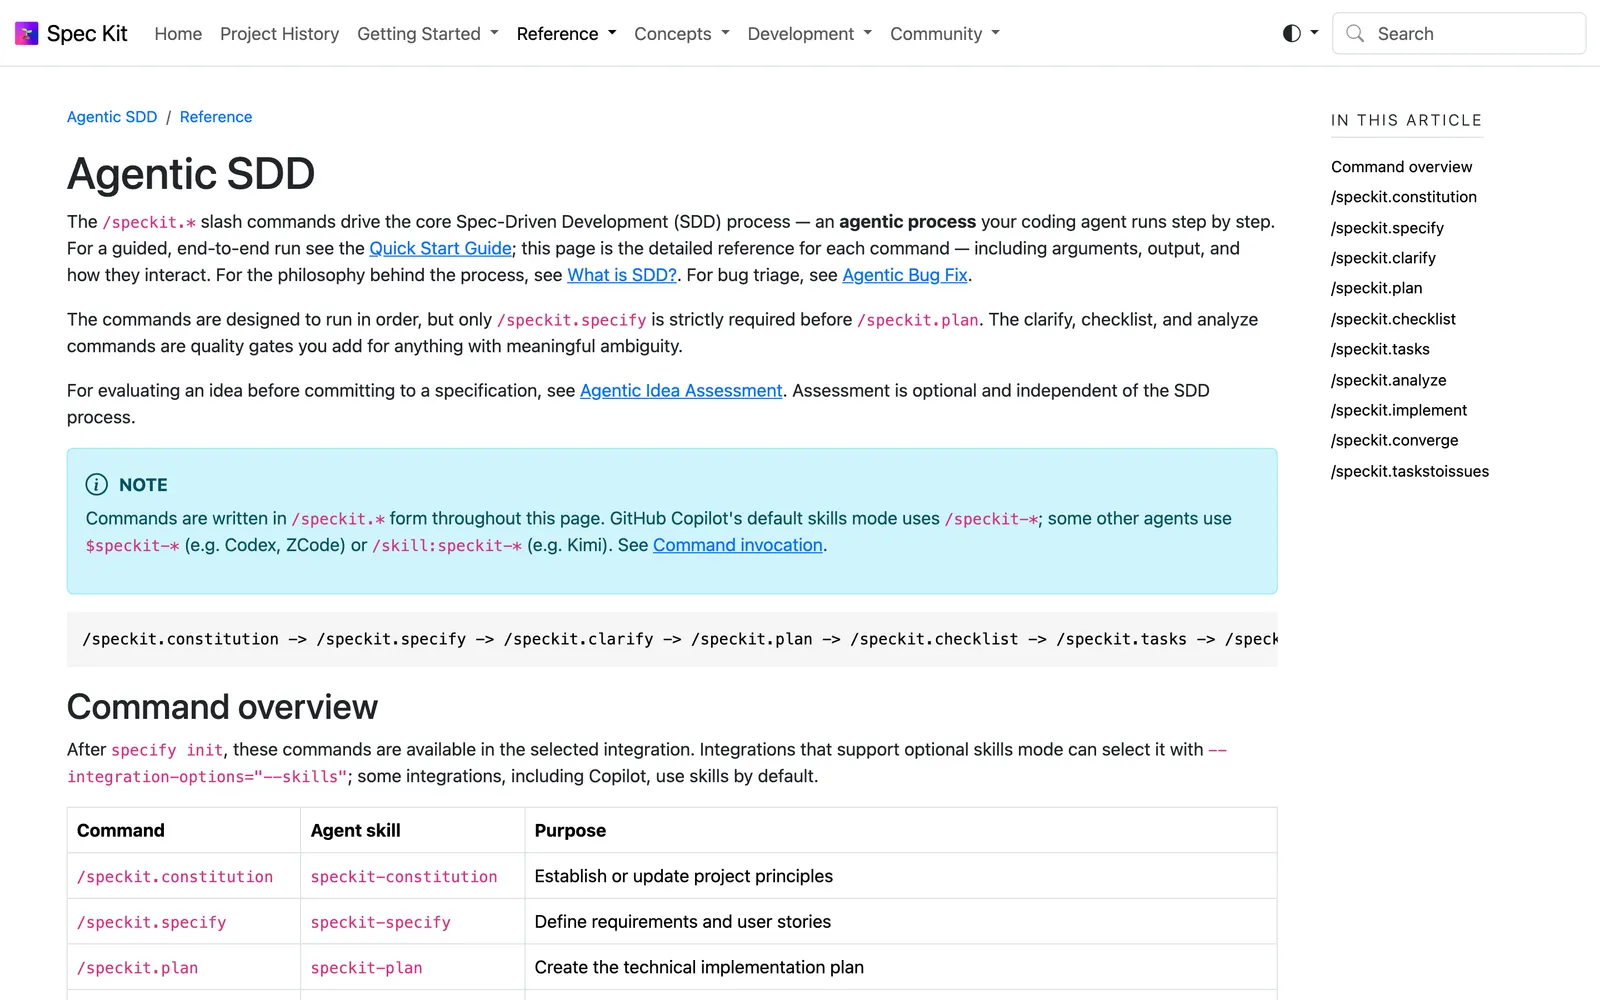
Task: Follow the Command invocation link
Action: (x=738, y=545)
